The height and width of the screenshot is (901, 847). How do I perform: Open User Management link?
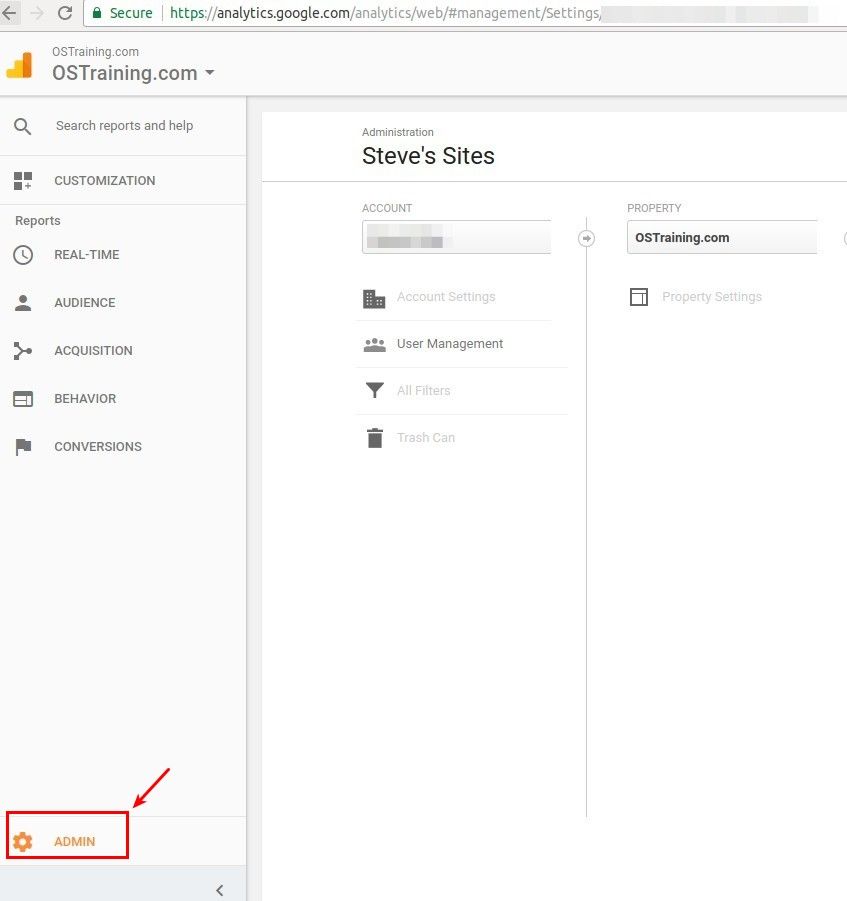[450, 344]
